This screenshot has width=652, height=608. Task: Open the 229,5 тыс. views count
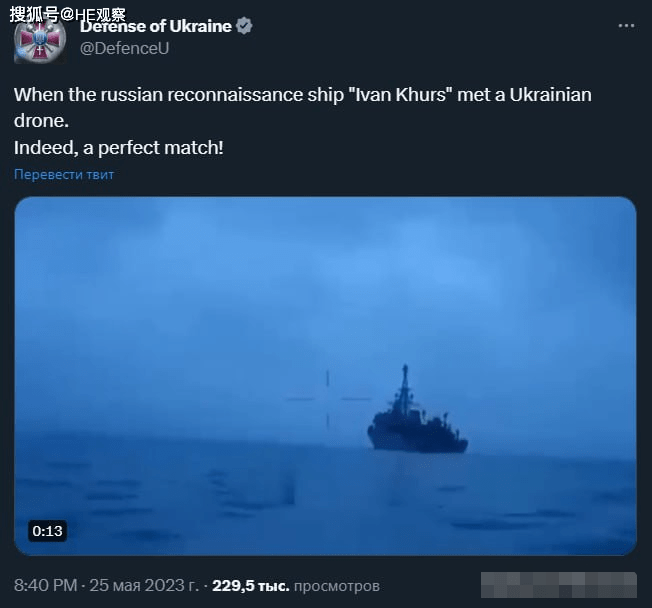click(251, 586)
